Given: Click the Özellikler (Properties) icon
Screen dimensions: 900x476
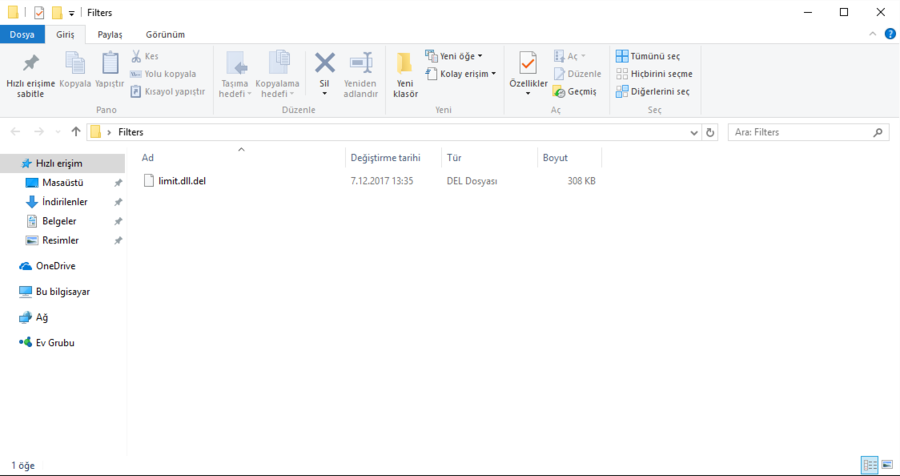Looking at the screenshot, I should pos(528,63).
